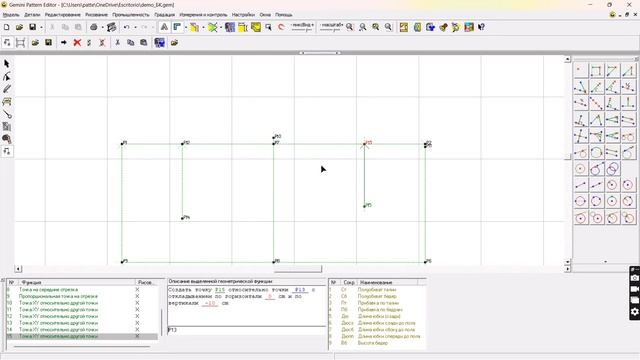The image size is (640, 360).
Task: Click the blue monitor icon in second toolbar
Action: (x=160, y=42)
